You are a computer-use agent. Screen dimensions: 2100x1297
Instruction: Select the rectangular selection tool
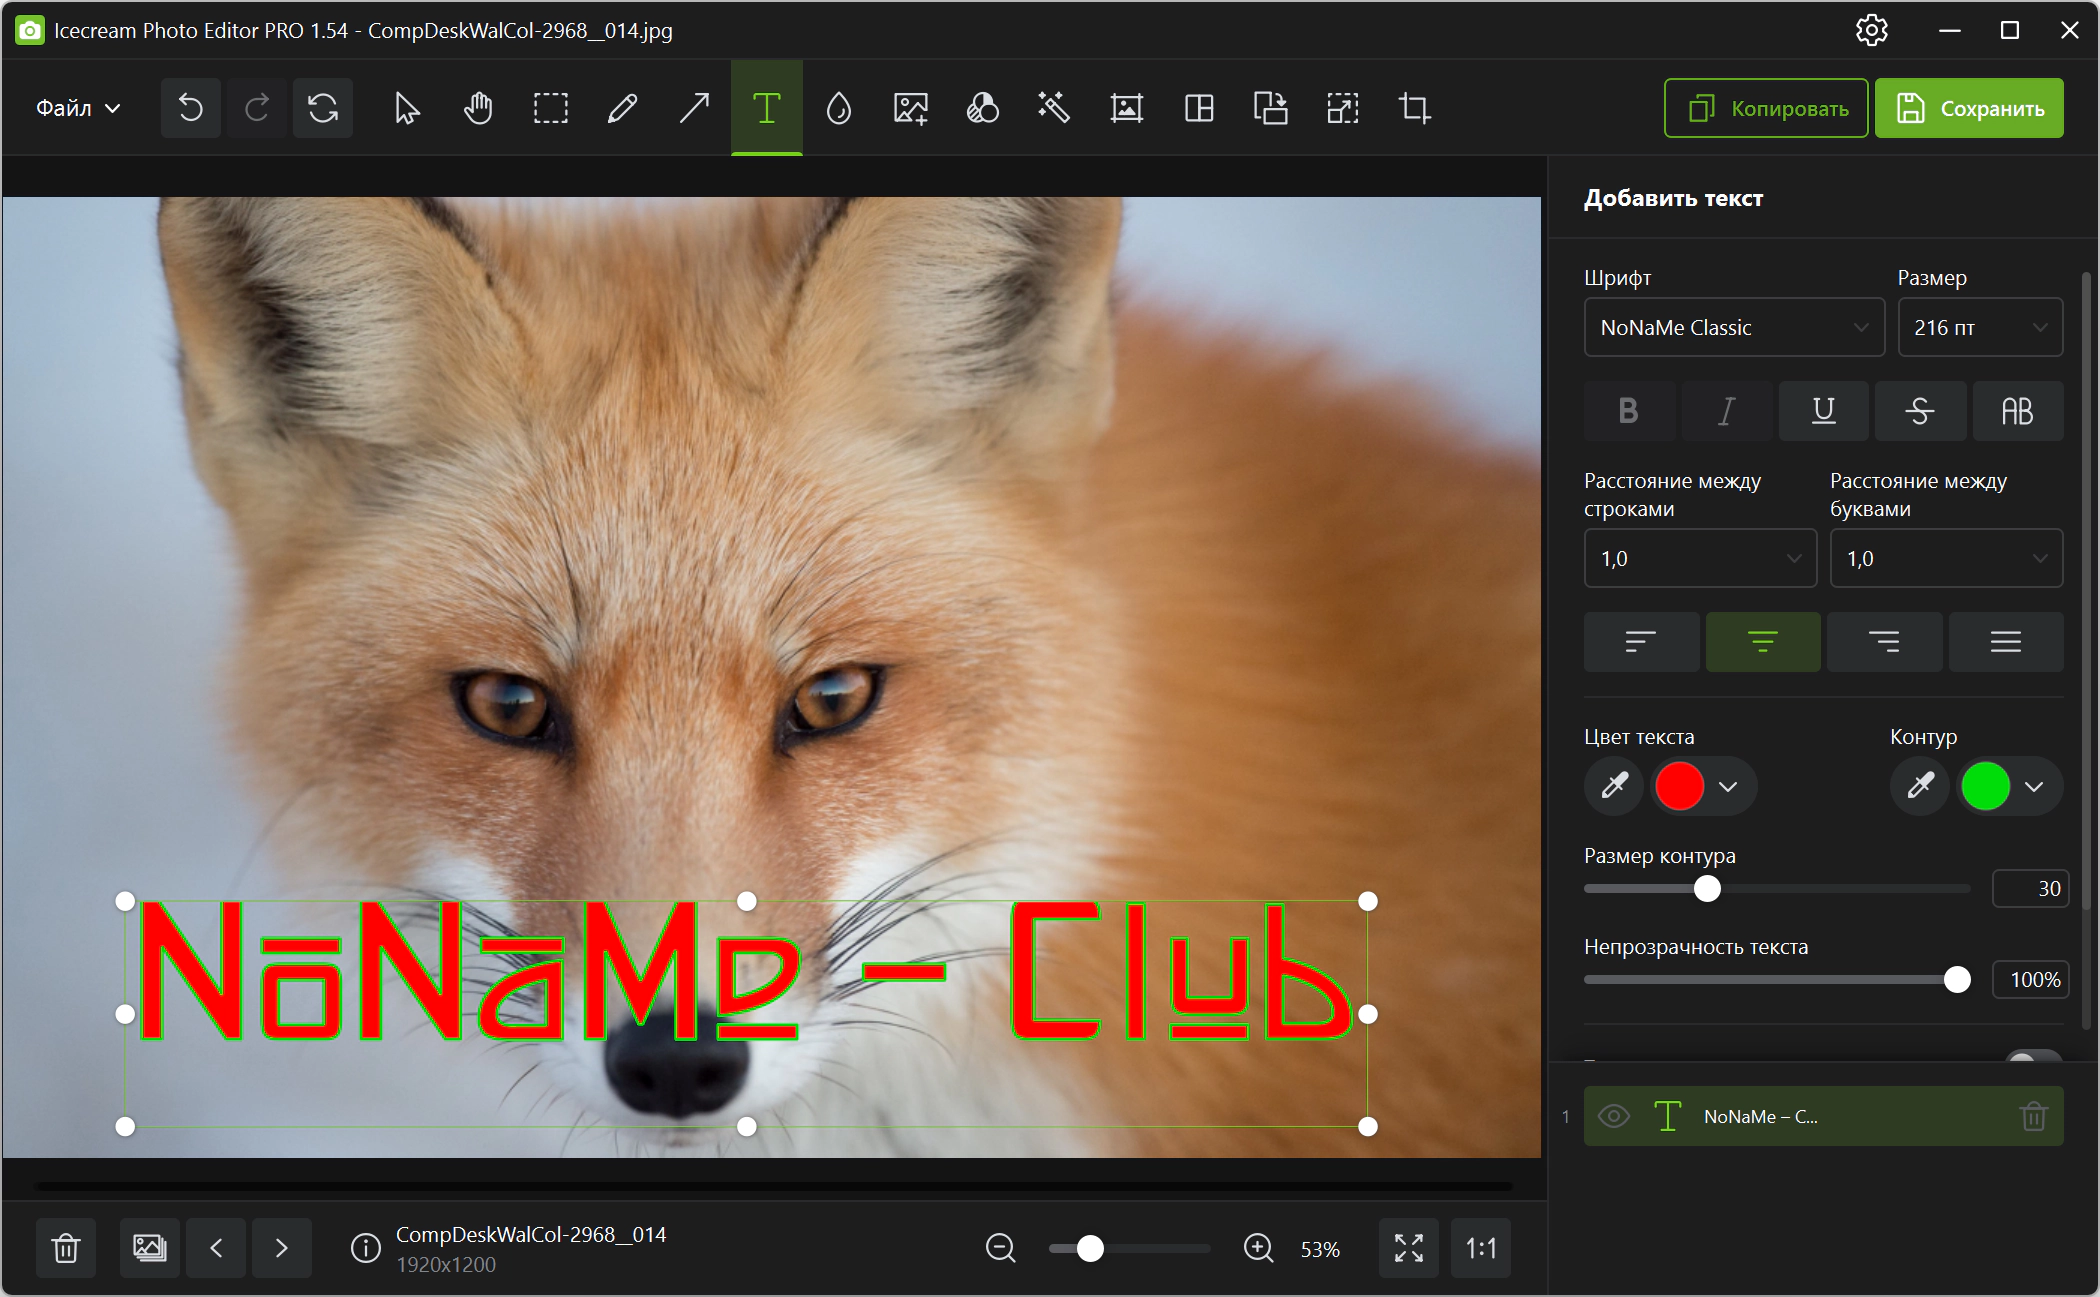(550, 108)
